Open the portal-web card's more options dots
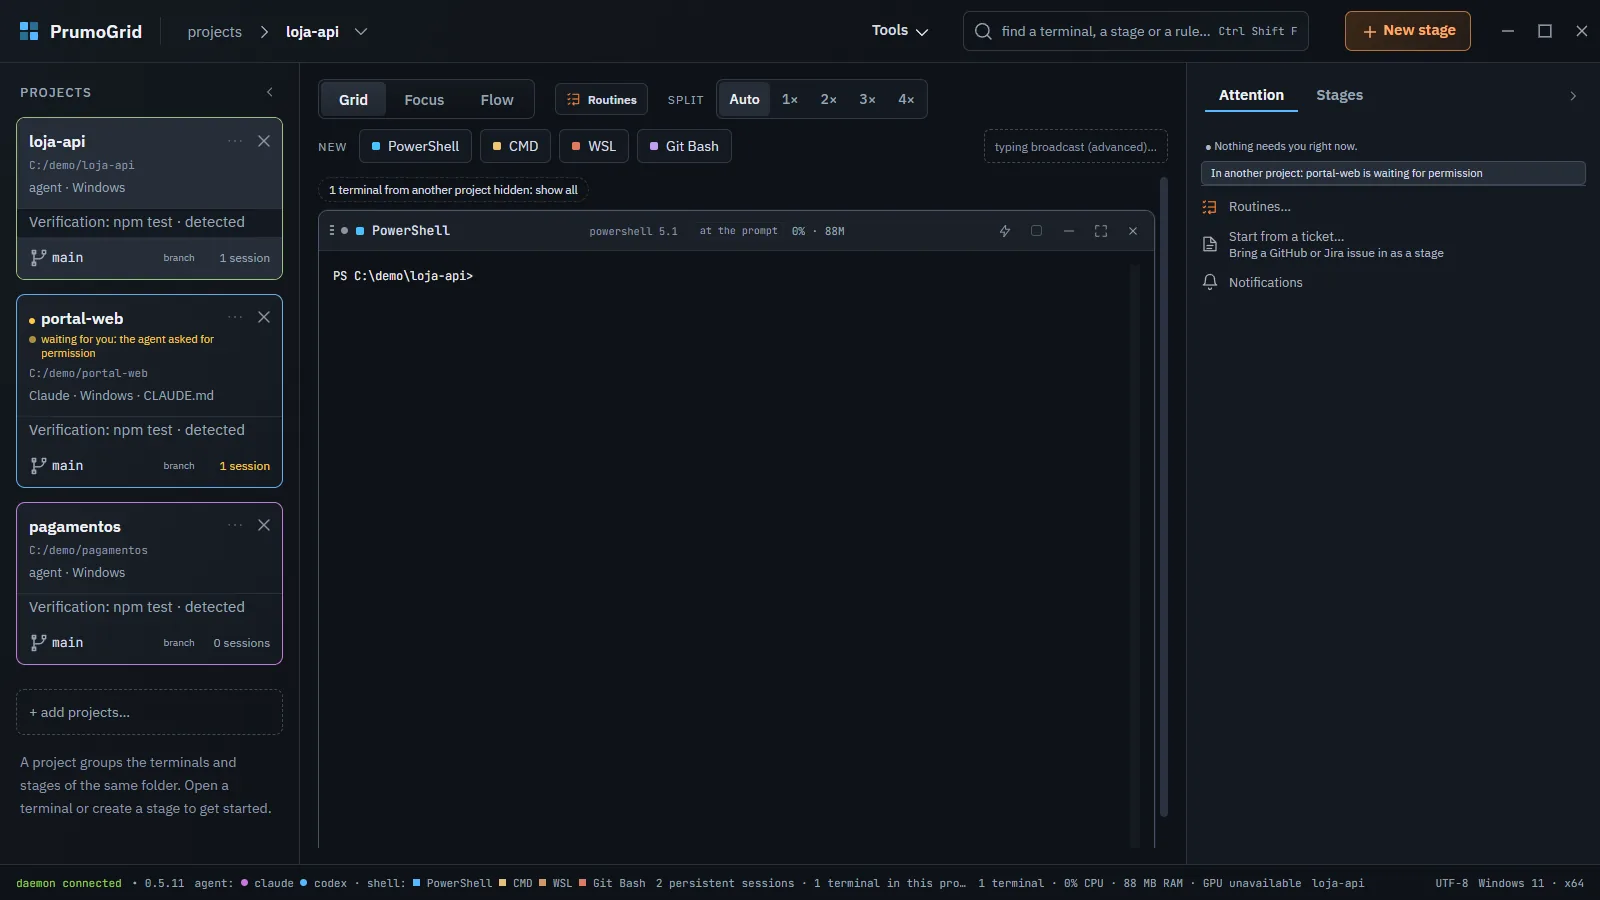 point(235,317)
